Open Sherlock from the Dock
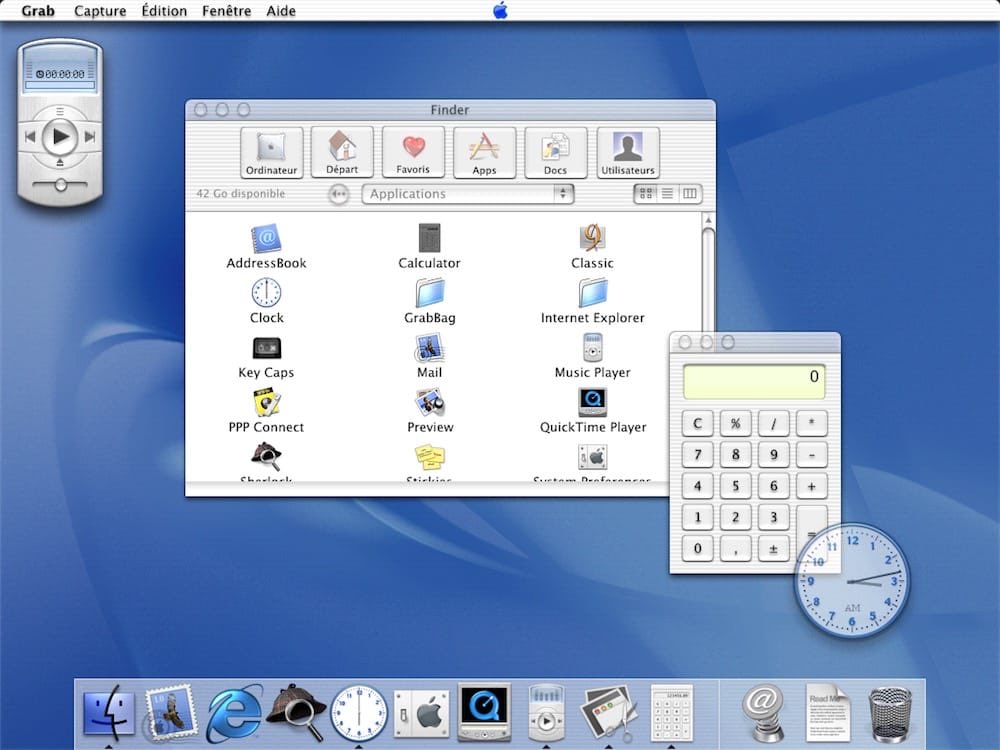Viewport: 1000px width, 750px height. tap(295, 712)
